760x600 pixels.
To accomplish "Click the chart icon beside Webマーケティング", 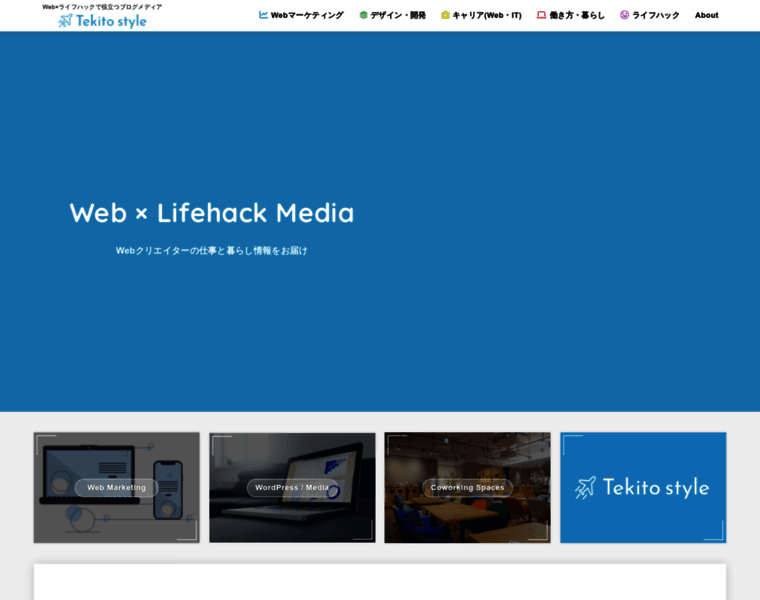I will (264, 15).
